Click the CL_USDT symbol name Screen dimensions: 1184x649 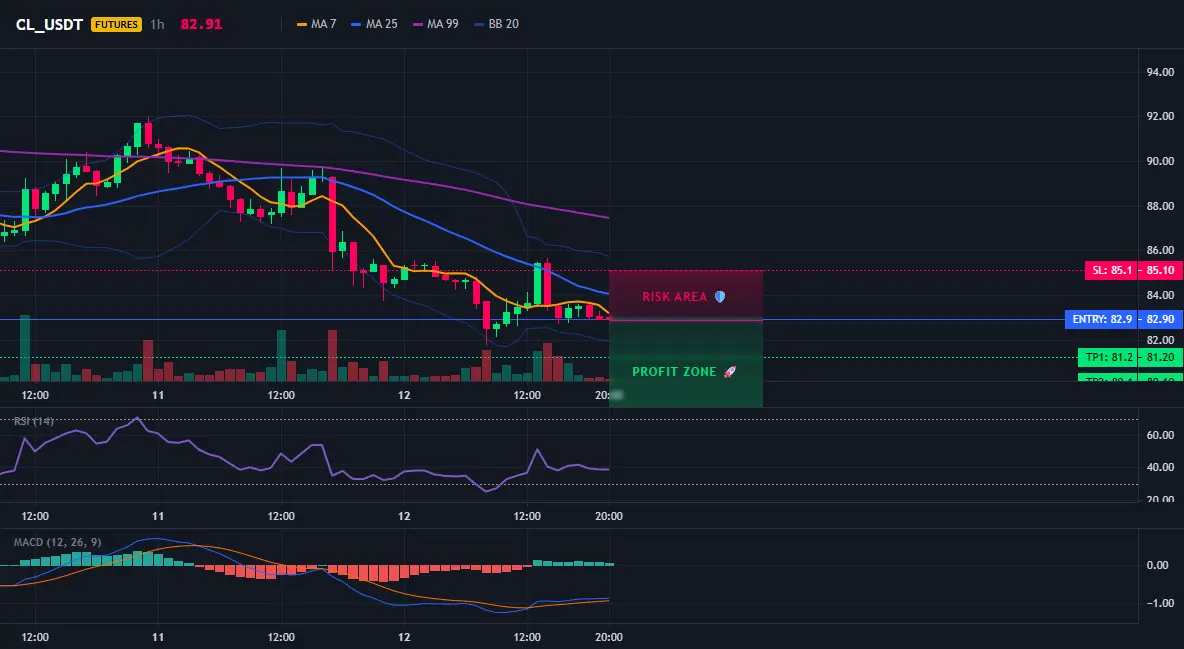coord(49,24)
